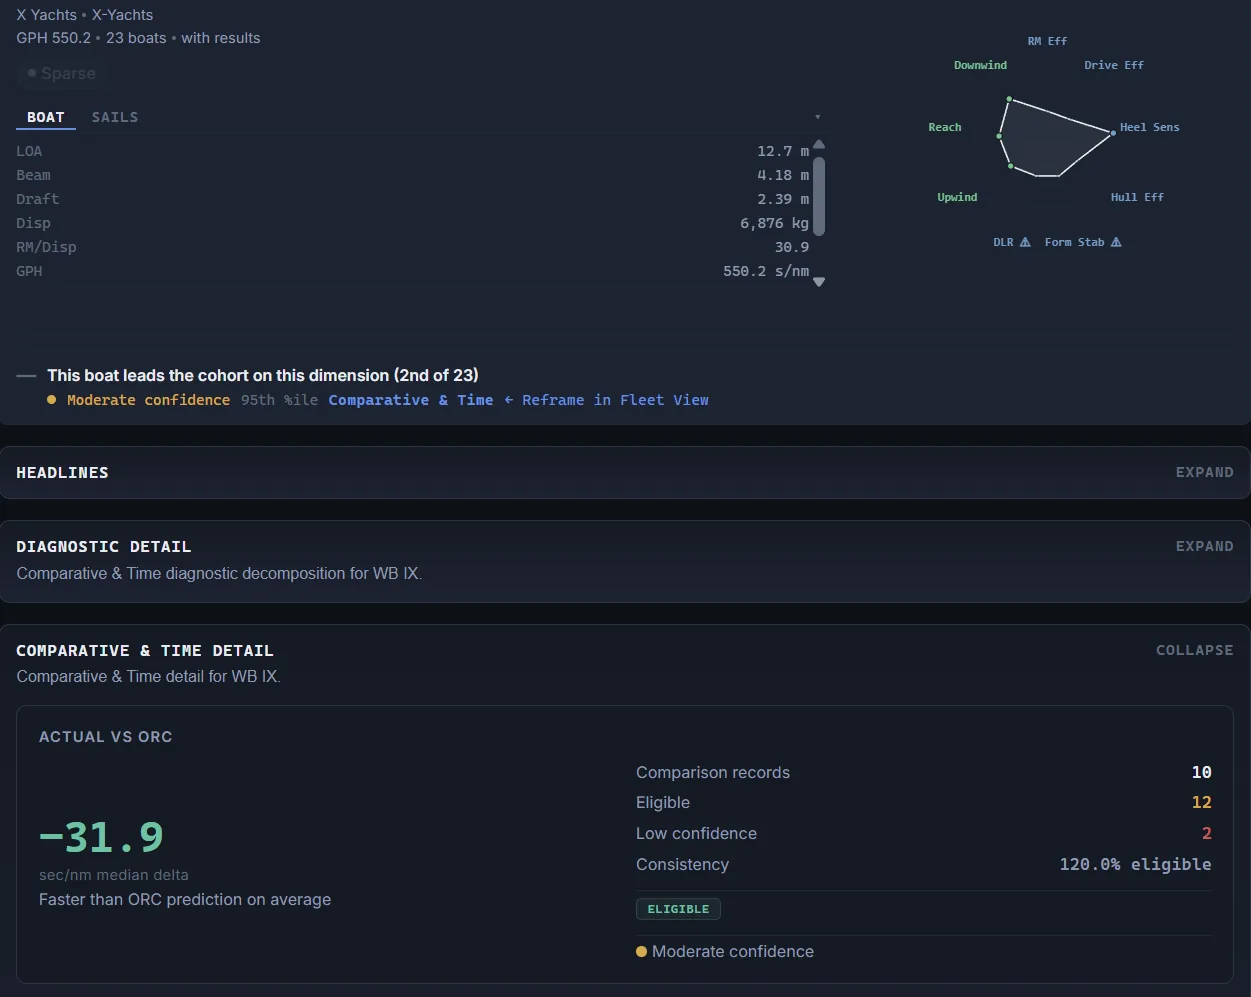The height and width of the screenshot is (997, 1251).
Task: Click the Beam value 4.18 m
Action: point(783,175)
